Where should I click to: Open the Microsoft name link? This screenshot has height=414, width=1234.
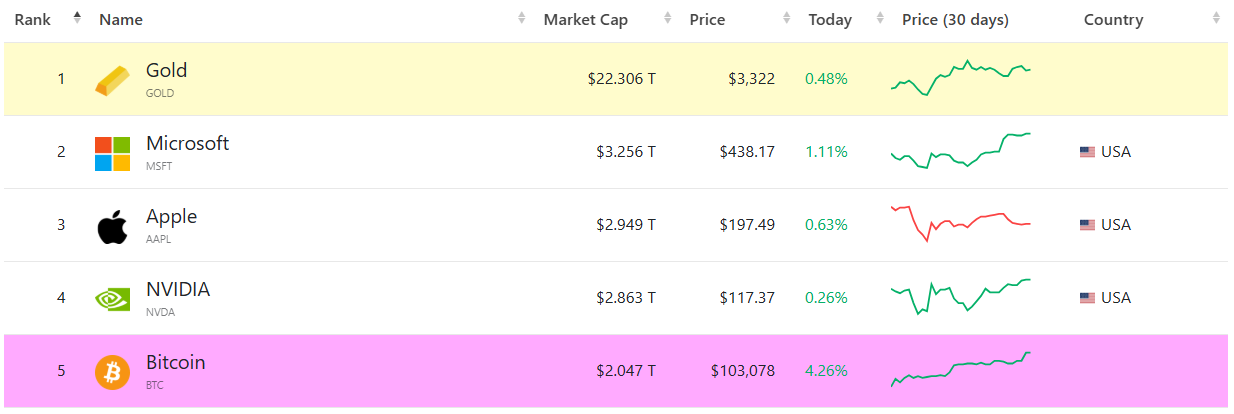pyautogui.click(x=187, y=144)
